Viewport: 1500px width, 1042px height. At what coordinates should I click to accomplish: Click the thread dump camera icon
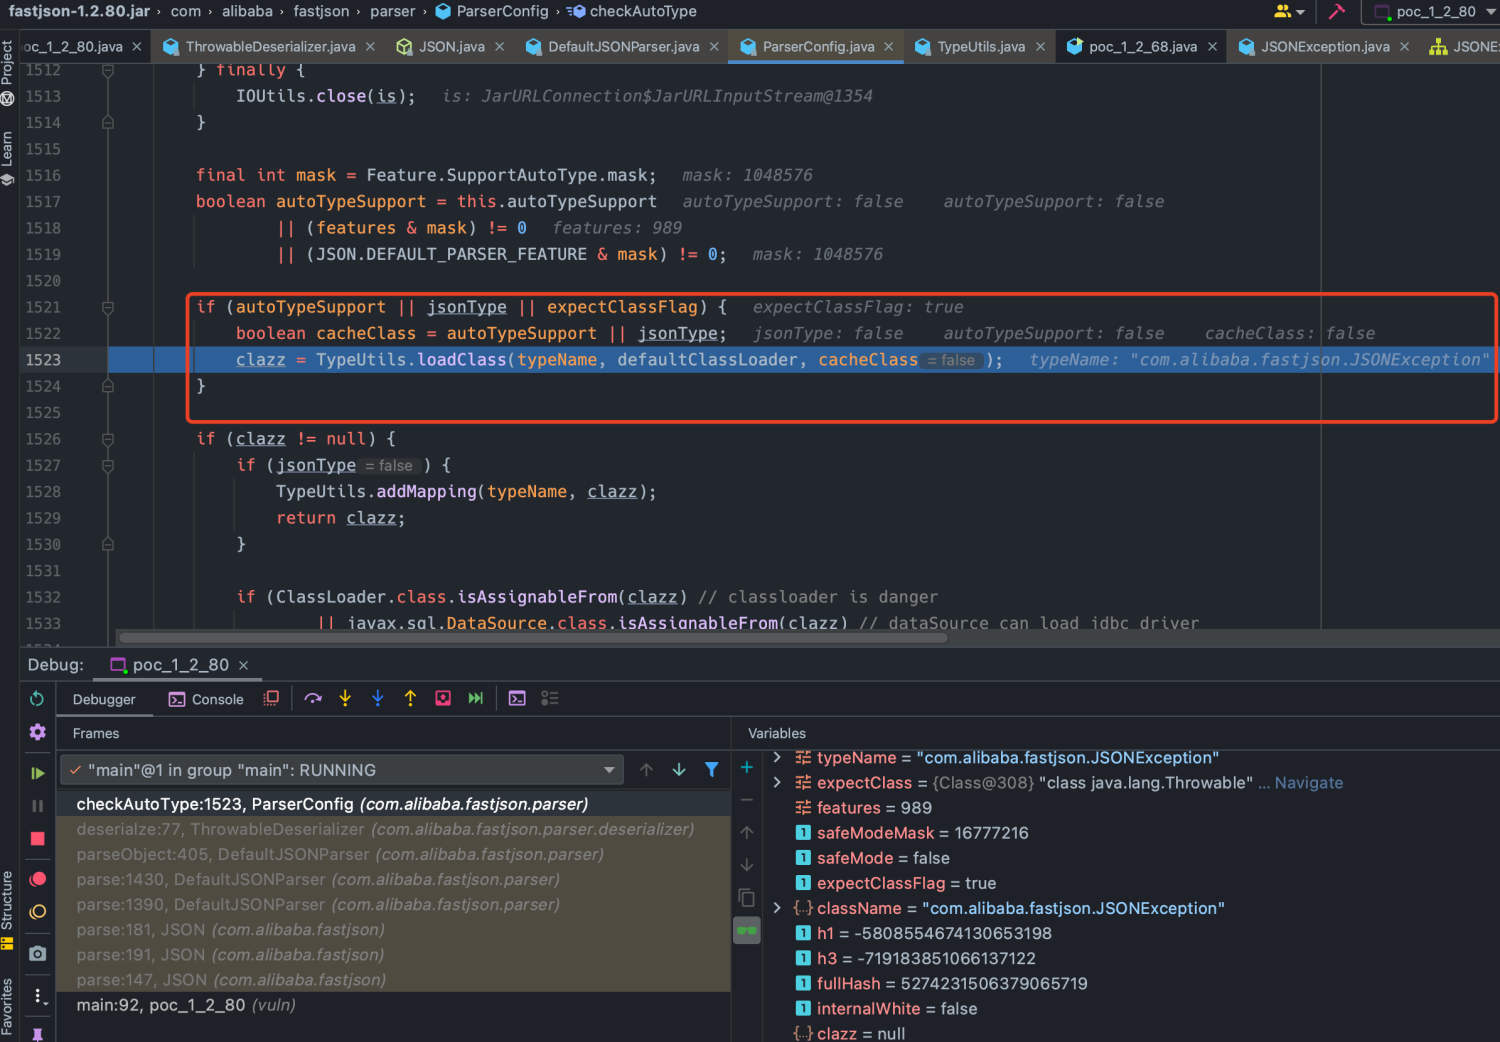tap(38, 954)
